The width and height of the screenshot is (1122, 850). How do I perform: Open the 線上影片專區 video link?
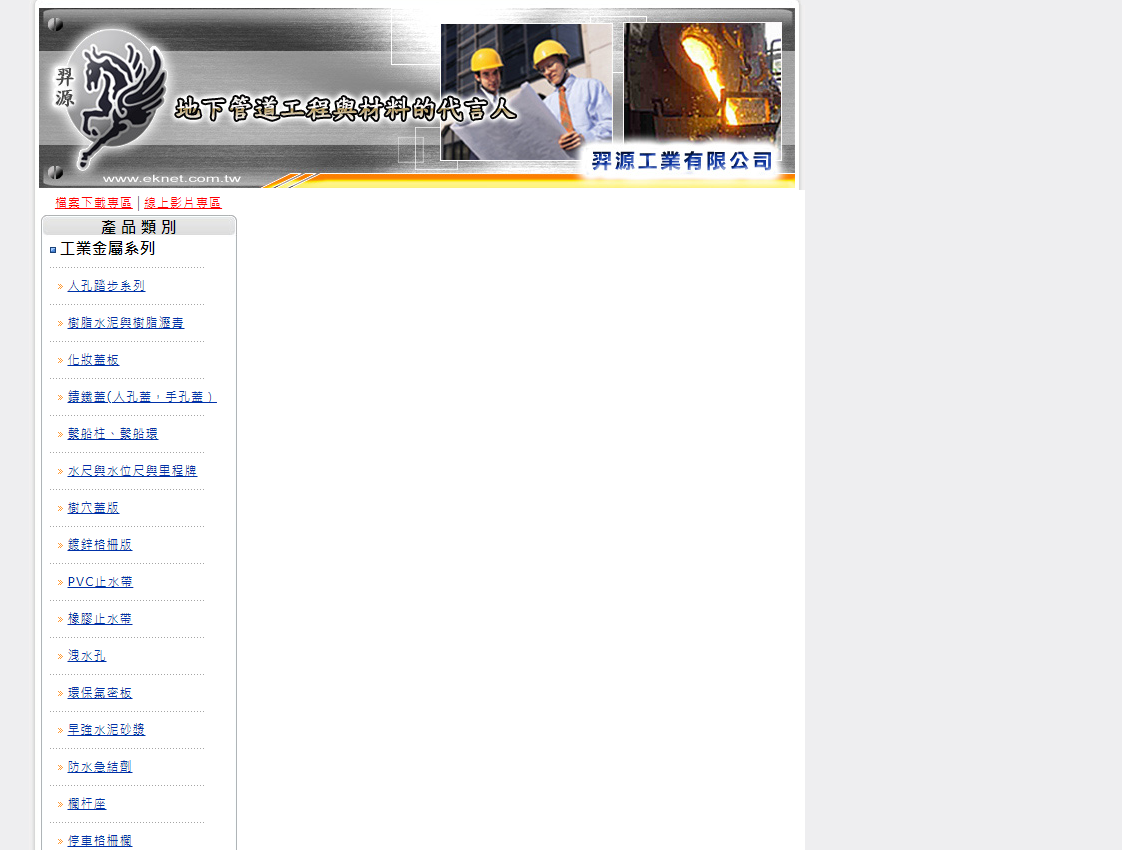[183, 202]
